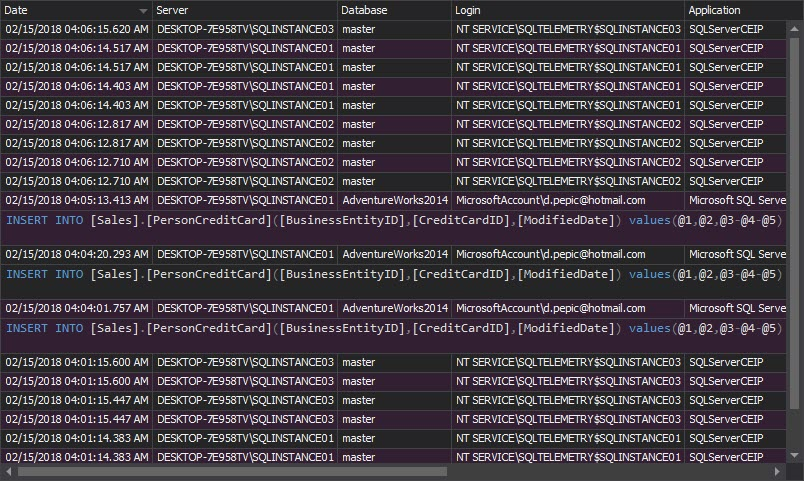Click the horizontal scrollbar thumb
Image resolution: width=804 pixels, height=481 pixels.
coord(232,471)
